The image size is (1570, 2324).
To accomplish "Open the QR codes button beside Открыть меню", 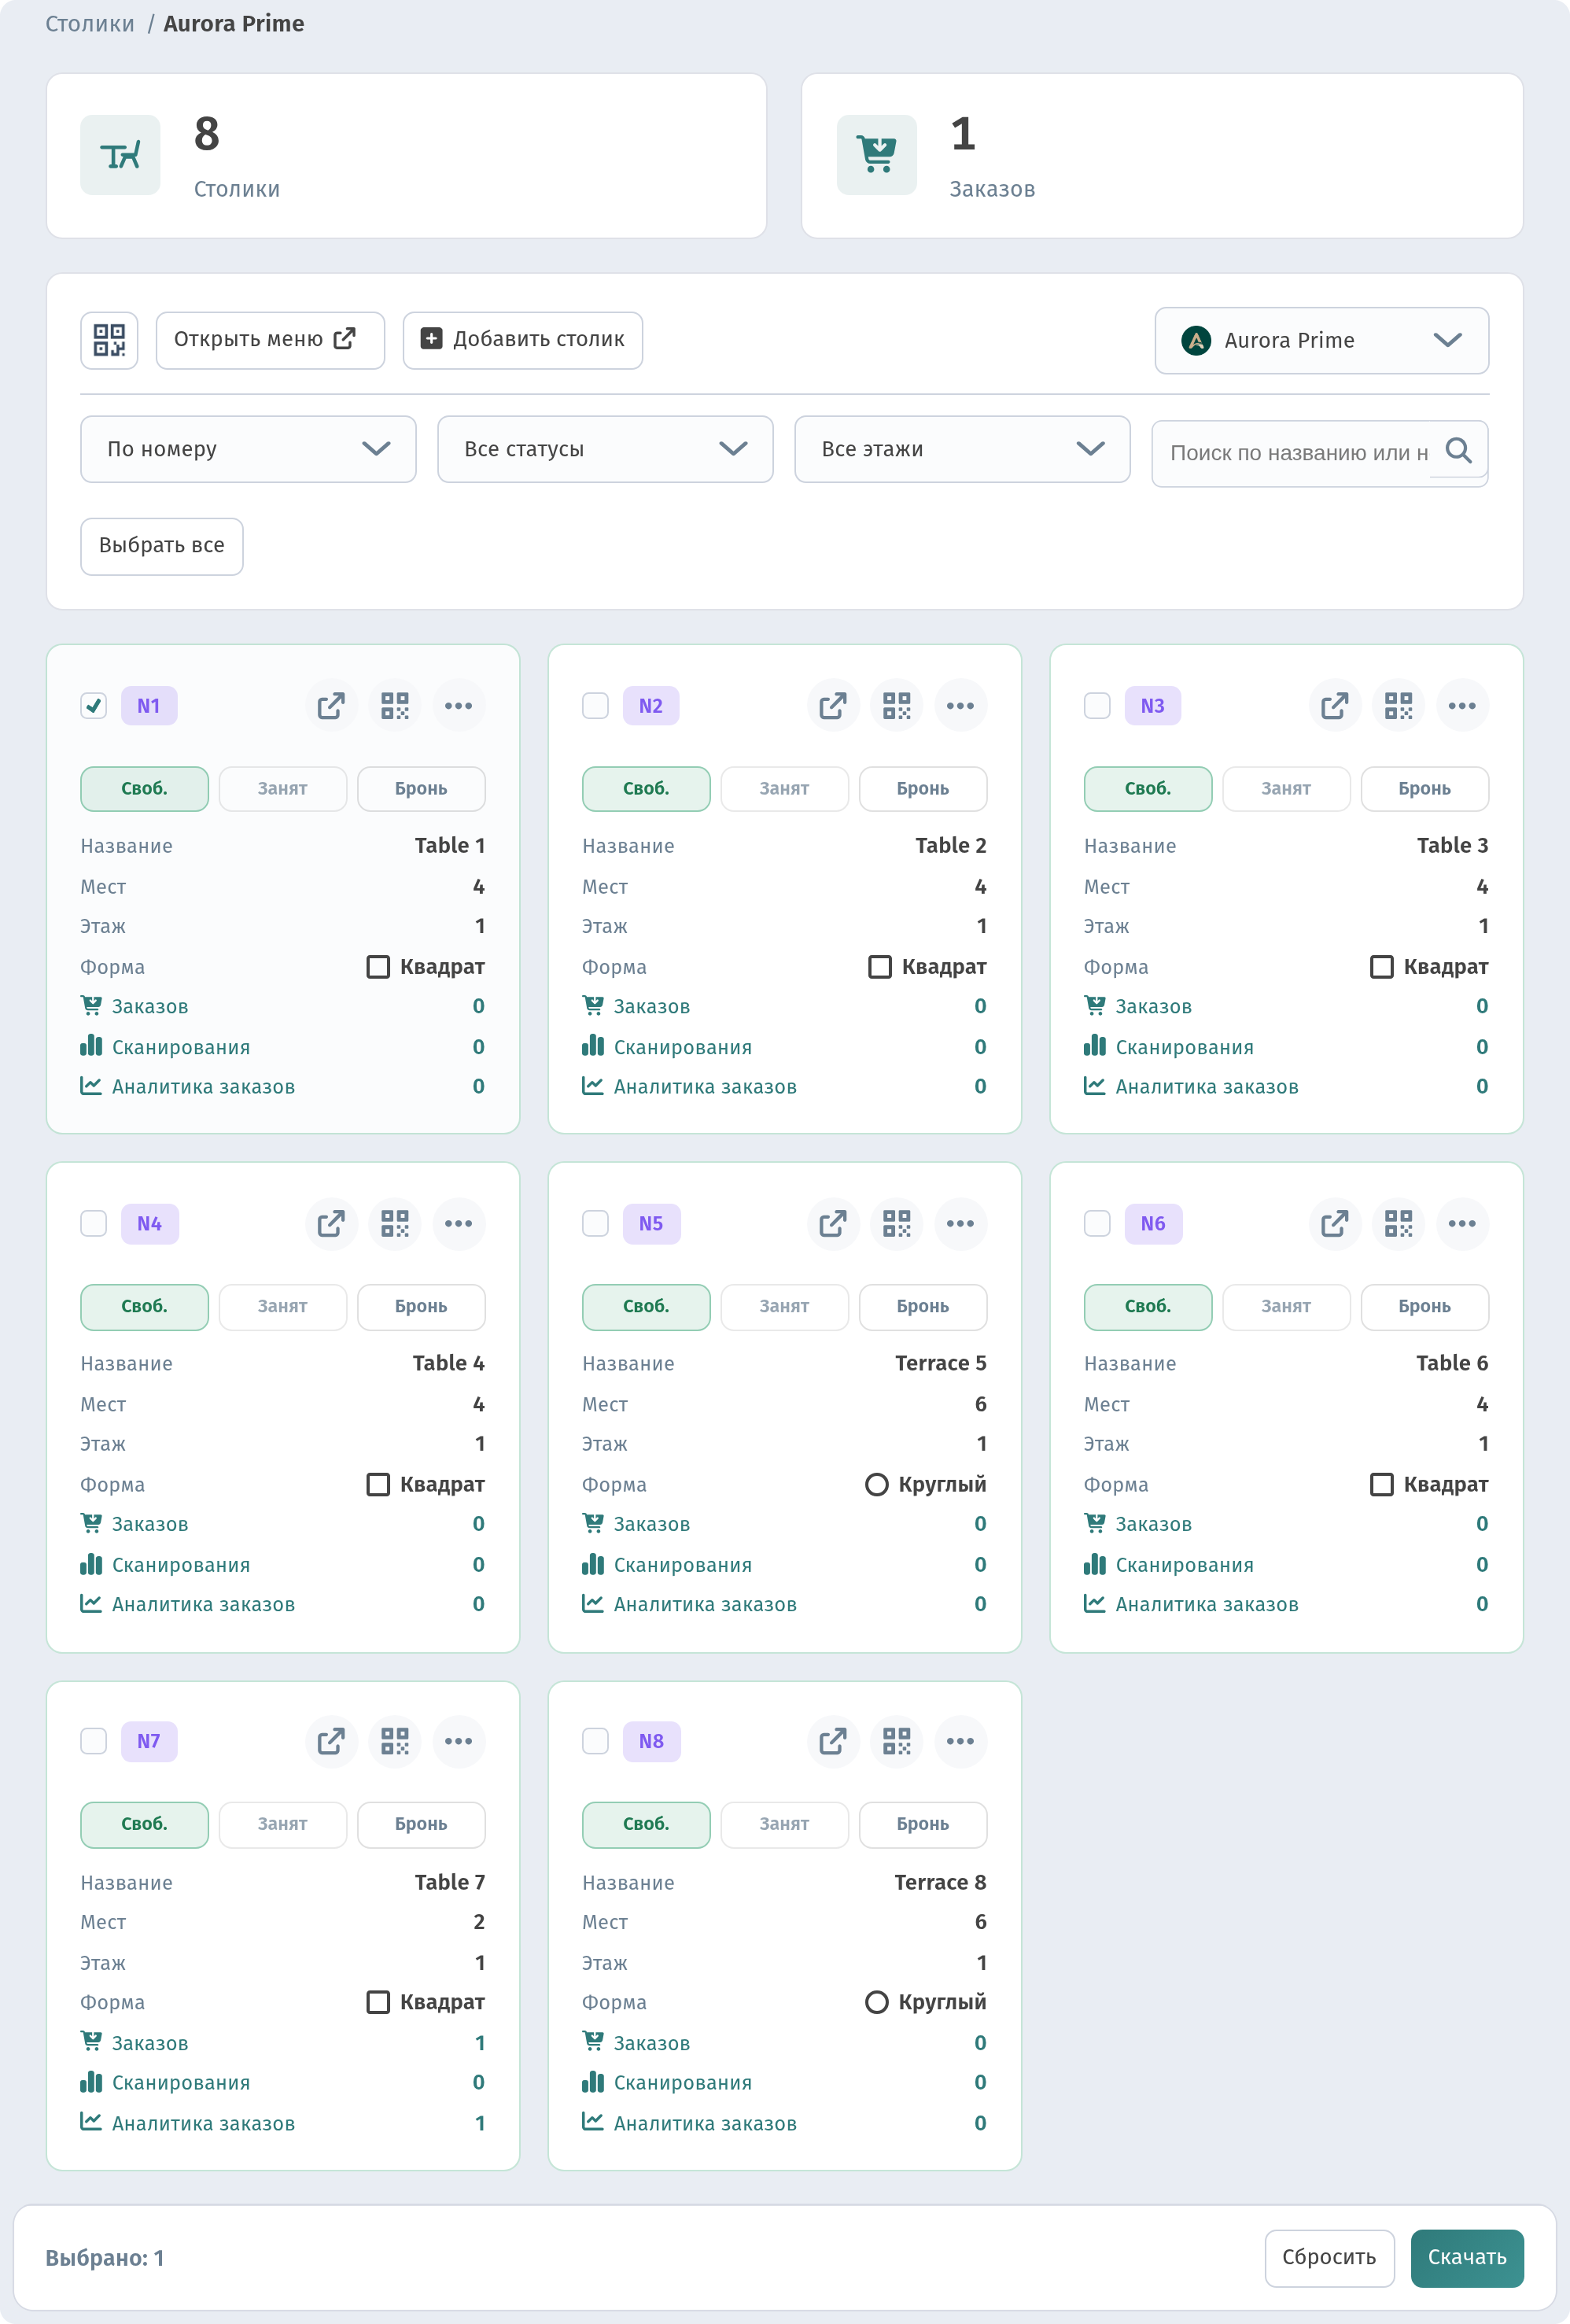I will [x=109, y=340].
